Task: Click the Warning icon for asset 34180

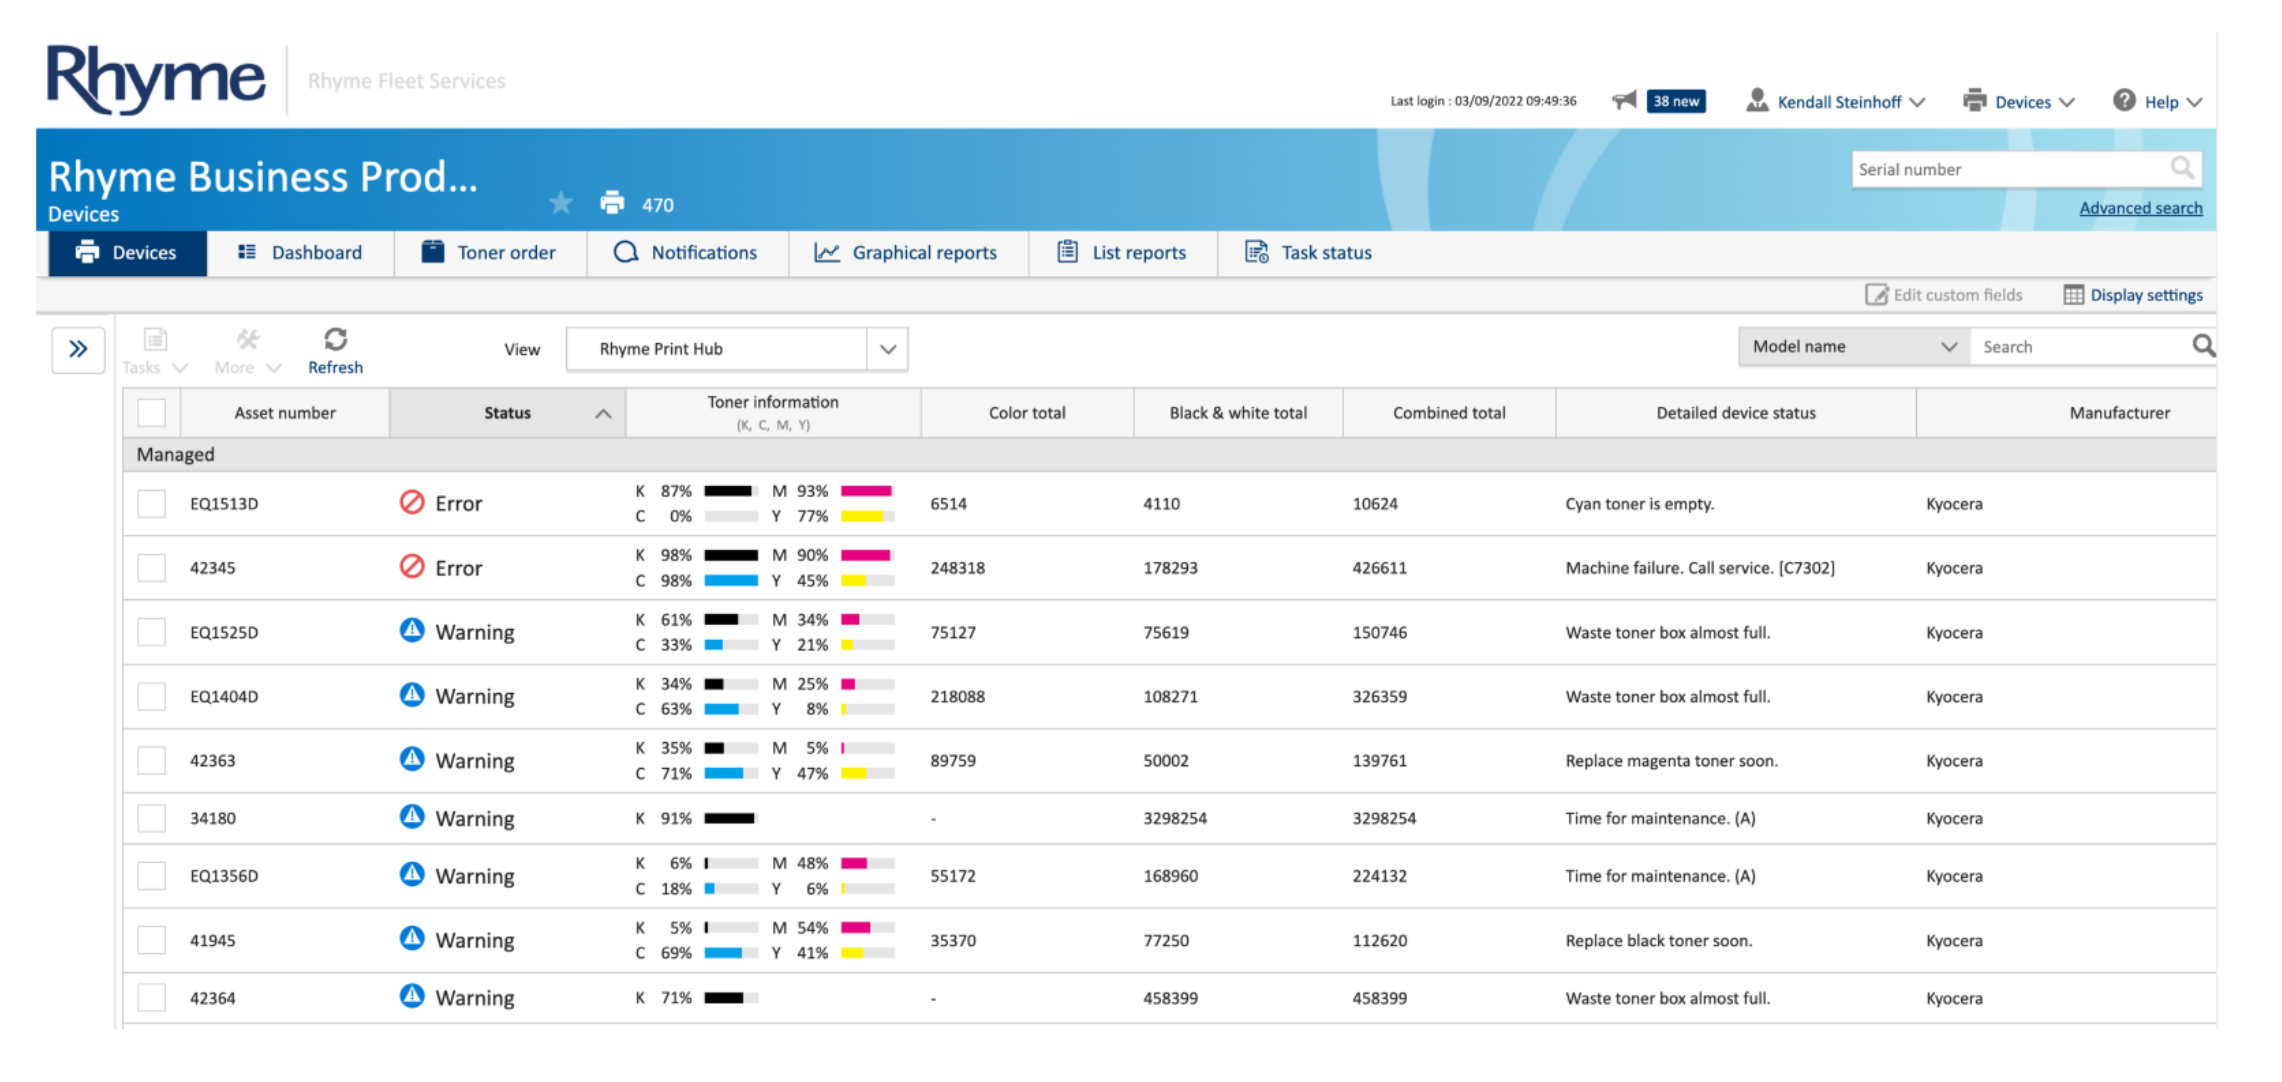Action: point(412,816)
